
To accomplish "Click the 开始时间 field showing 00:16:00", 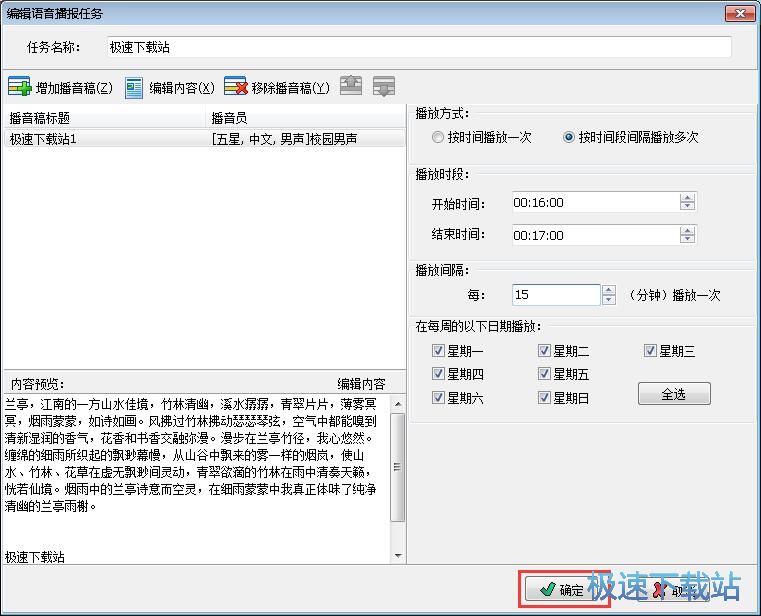I will pos(596,202).
